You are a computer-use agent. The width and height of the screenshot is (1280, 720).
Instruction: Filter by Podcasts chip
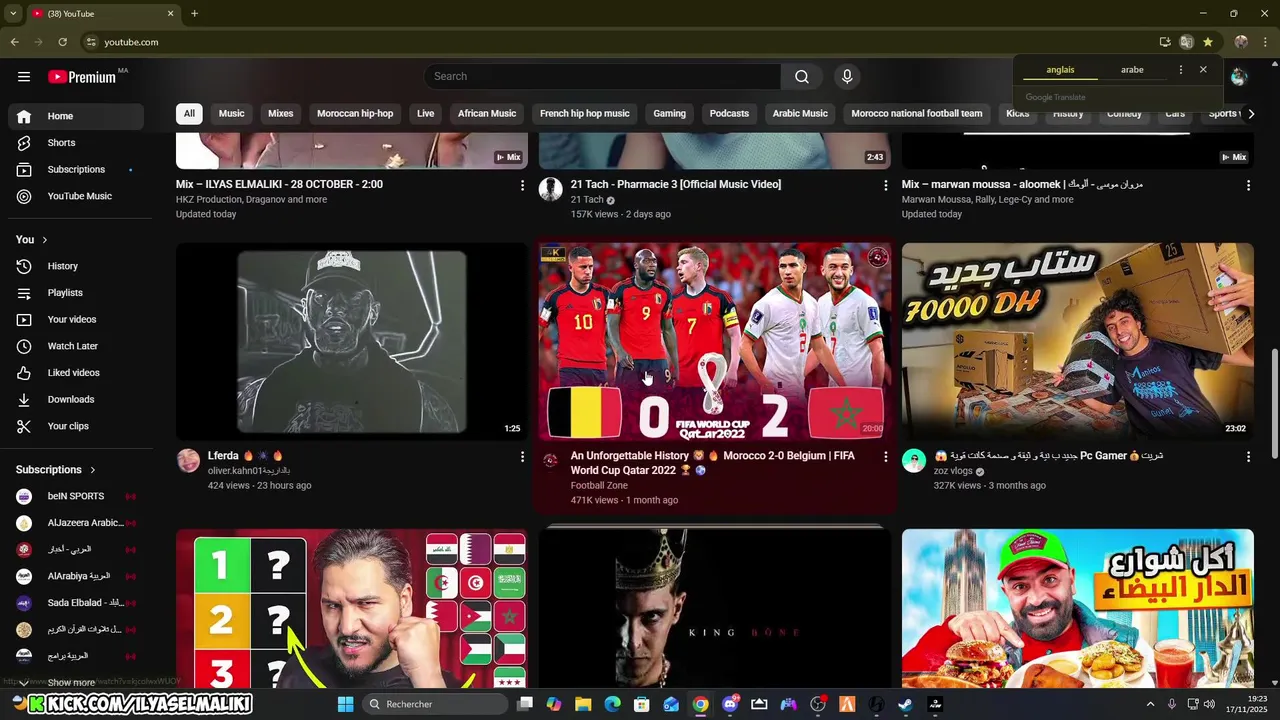pyautogui.click(x=729, y=114)
